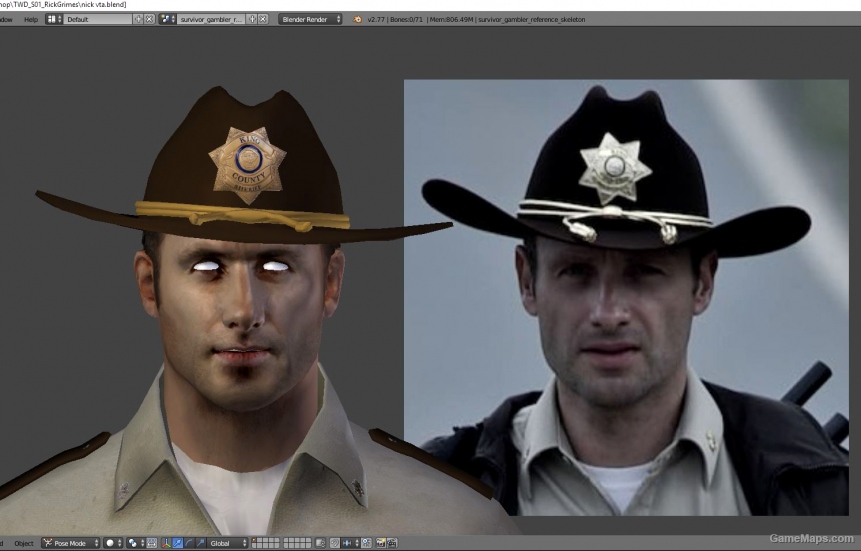Image resolution: width=861 pixels, height=551 pixels.
Task: Toggle lock camera and layers icon
Action: coord(320,543)
